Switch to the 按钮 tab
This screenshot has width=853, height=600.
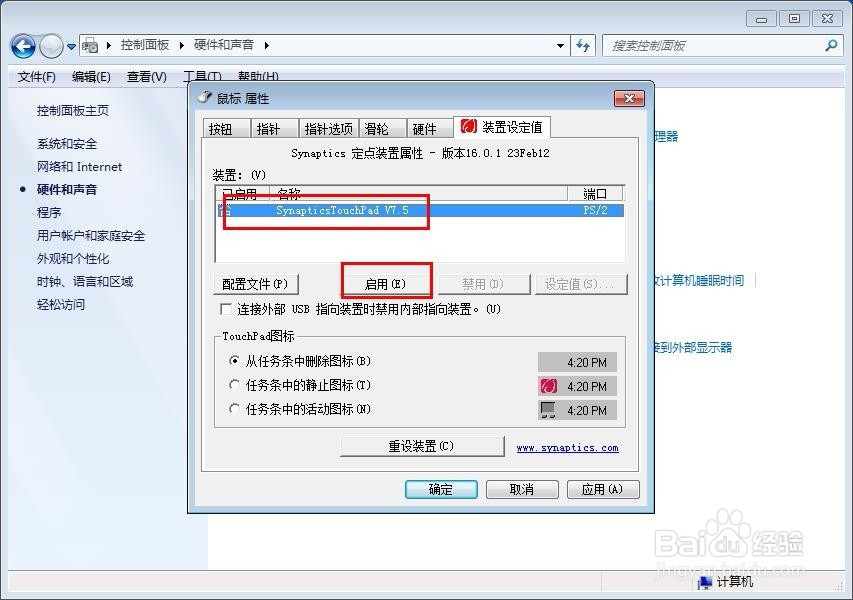(226, 128)
